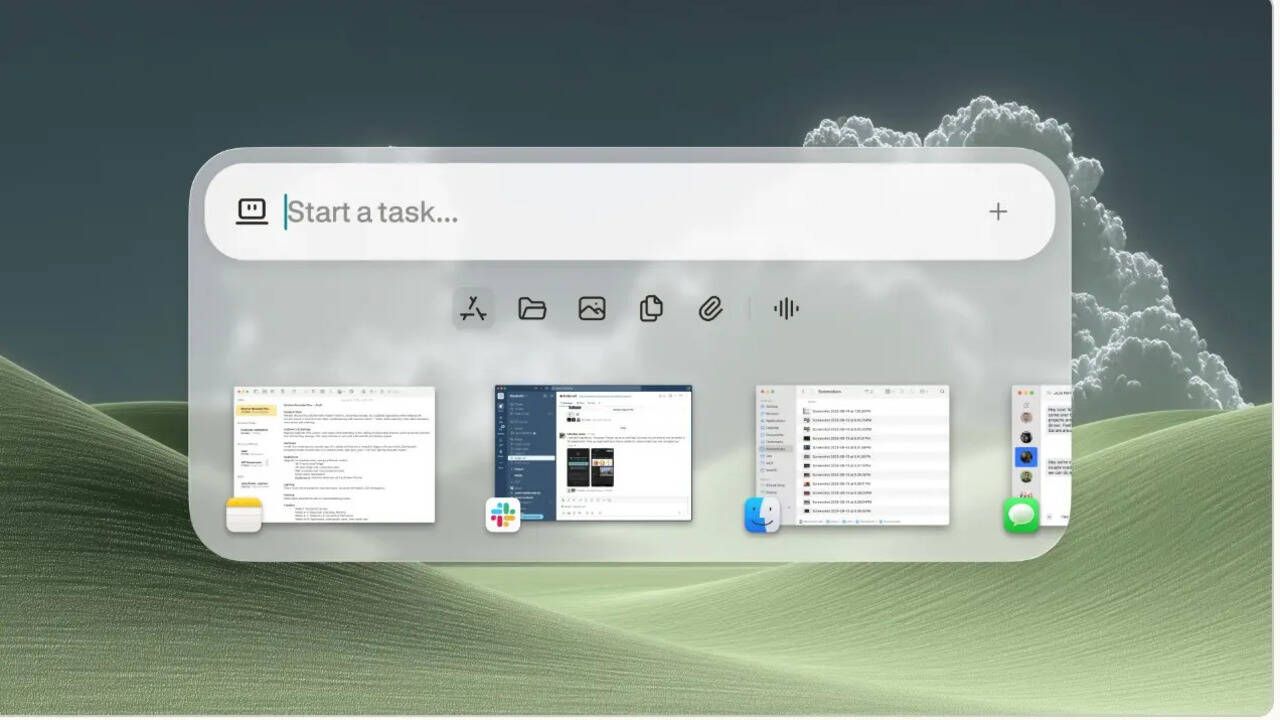Viewport: 1280px width, 720px height.
Task: Attach a file using the paperclip icon
Action: coord(711,308)
